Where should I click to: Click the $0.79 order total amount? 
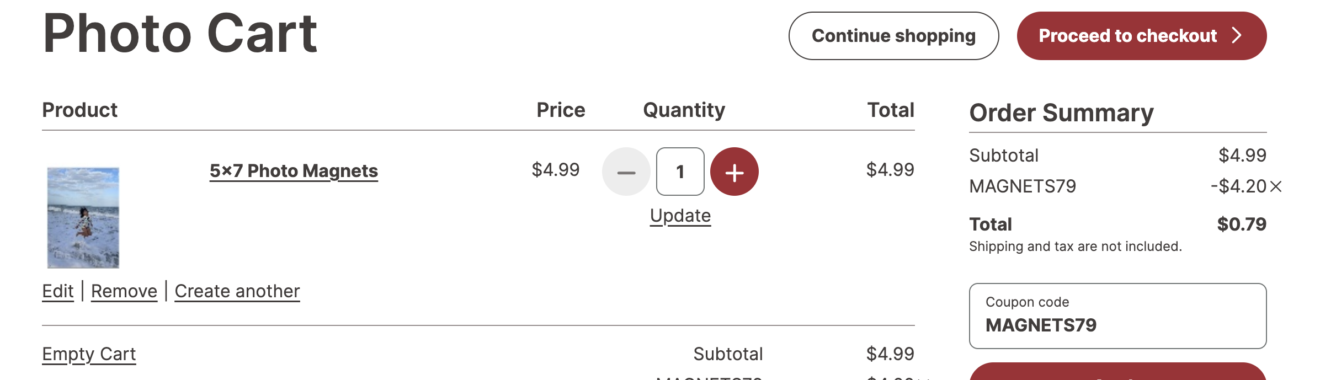1242,224
